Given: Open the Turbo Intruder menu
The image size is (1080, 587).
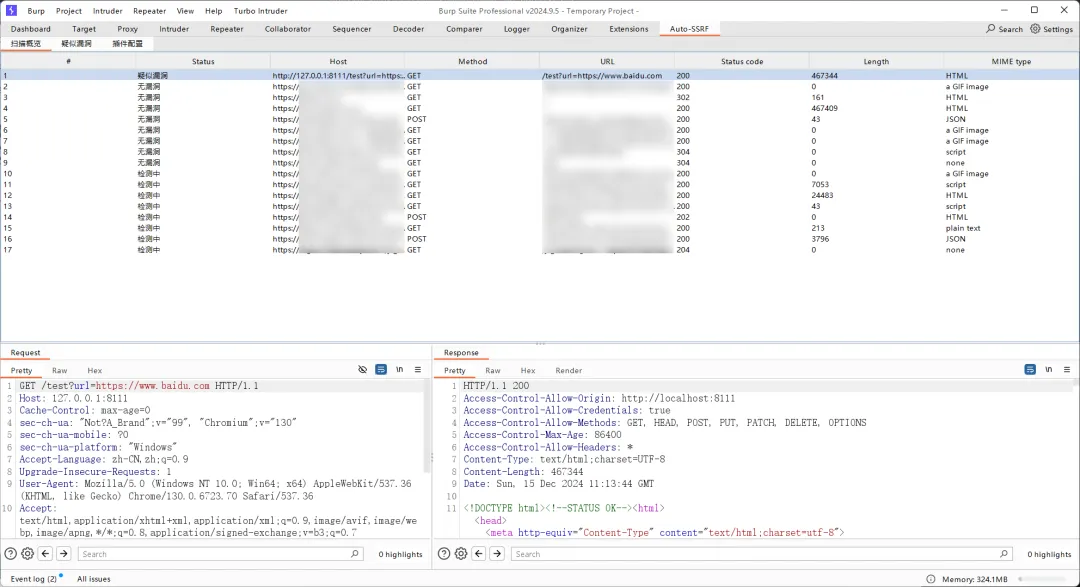Looking at the screenshot, I should pos(260,11).
